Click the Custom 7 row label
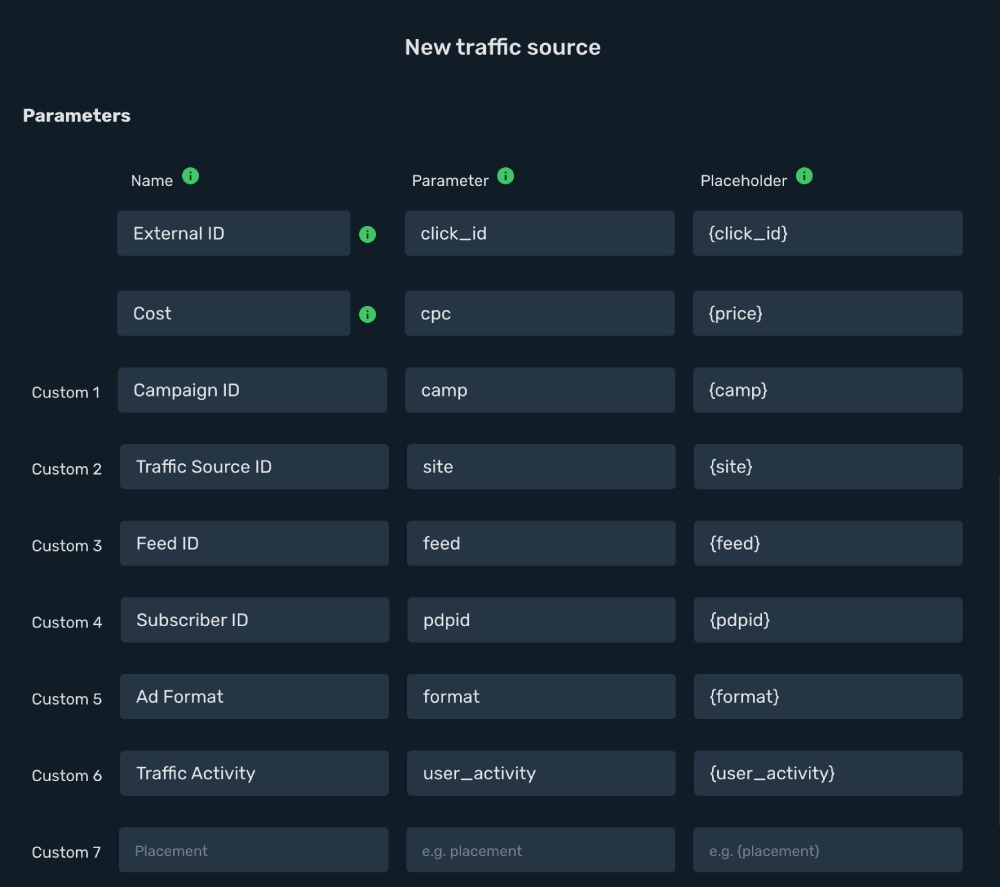The image size is (1000, 887). (66, 852)
